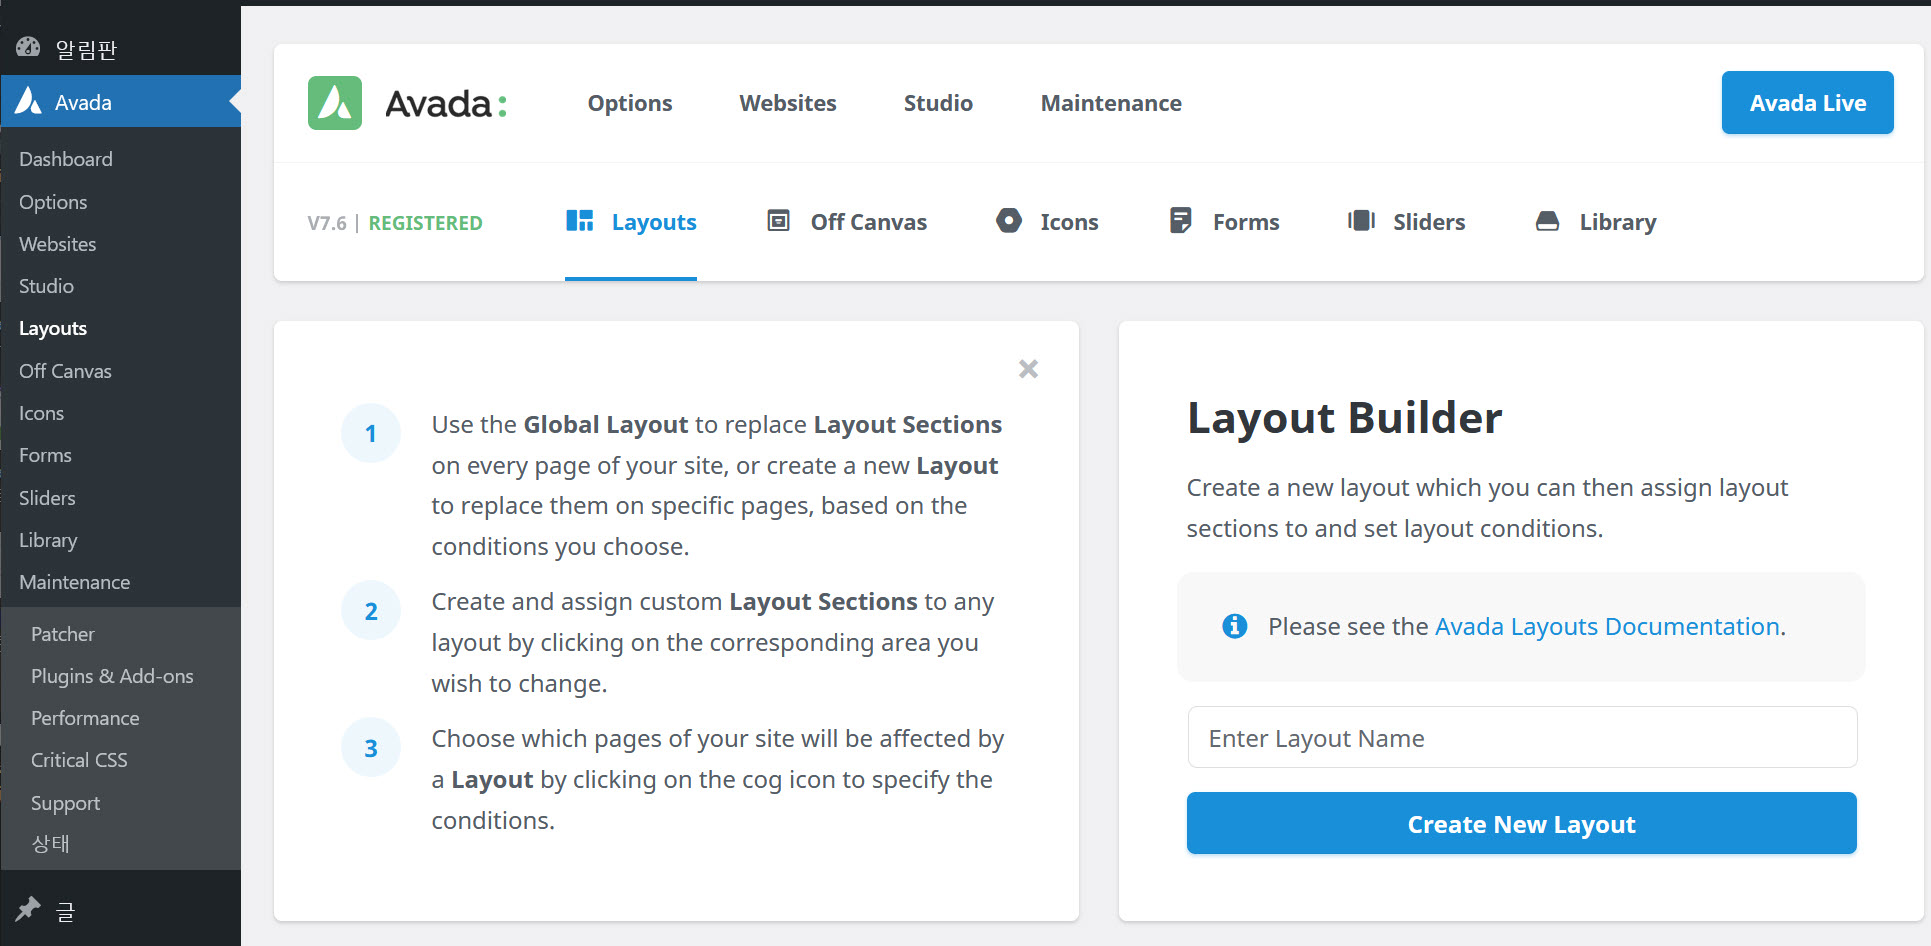Open Options in top navigation

coord(630,103)
